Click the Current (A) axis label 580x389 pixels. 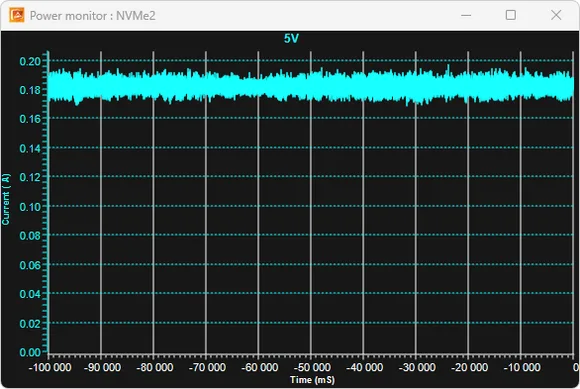click(6, 199)
